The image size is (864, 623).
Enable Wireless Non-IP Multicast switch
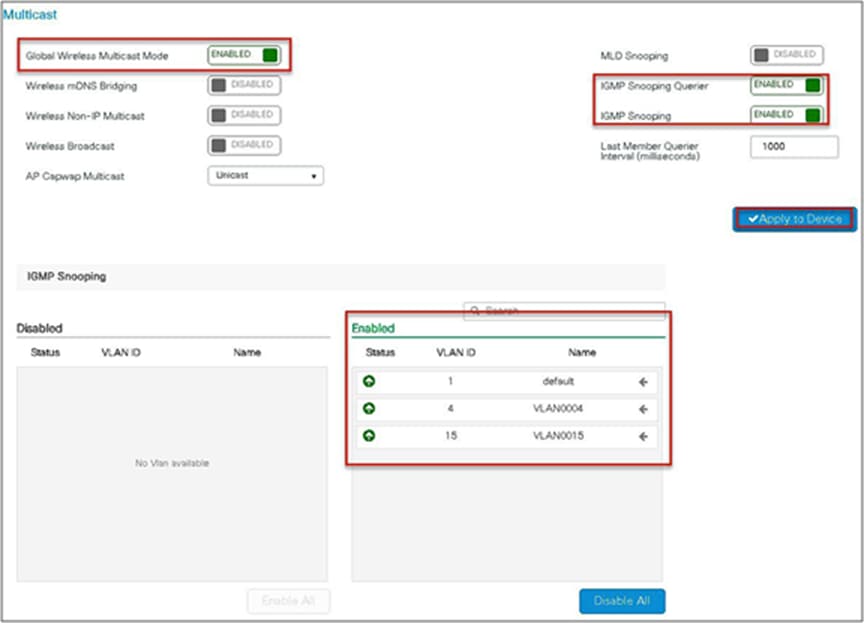pyautogui.click(x=244, y=115)
